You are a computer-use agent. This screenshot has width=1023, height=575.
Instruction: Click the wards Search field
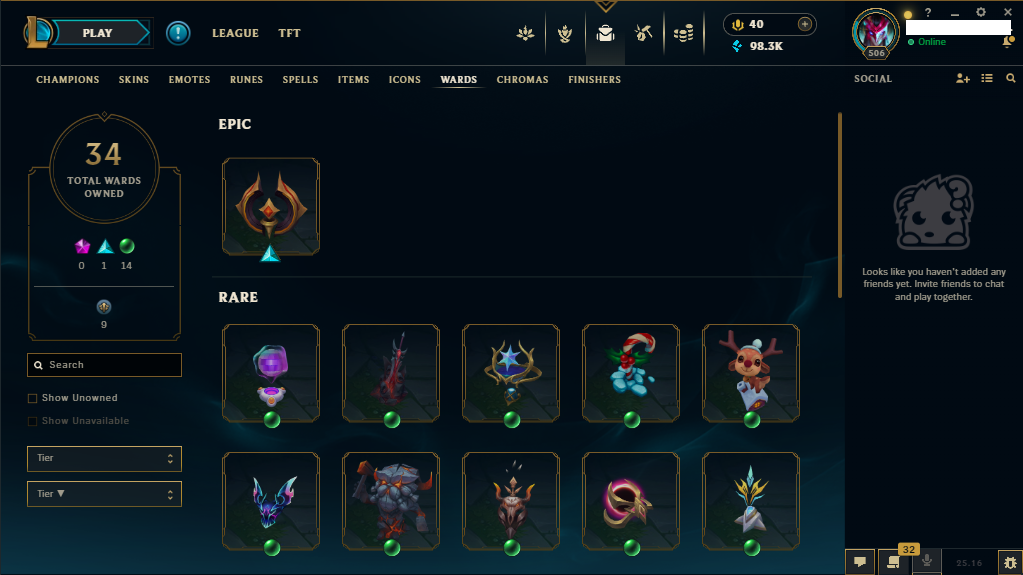point(104,365)
